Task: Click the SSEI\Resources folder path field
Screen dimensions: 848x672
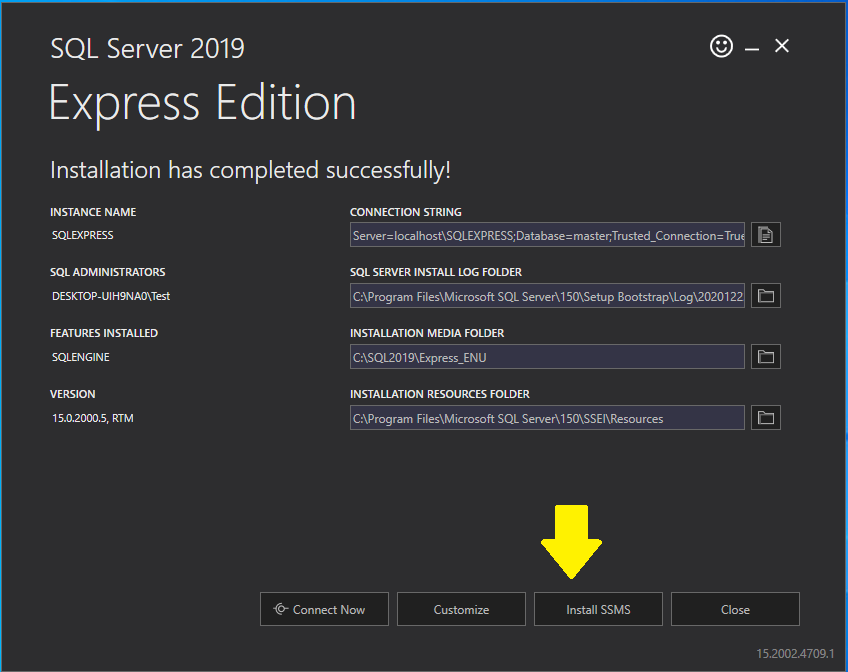Action: tap(547, 418)
